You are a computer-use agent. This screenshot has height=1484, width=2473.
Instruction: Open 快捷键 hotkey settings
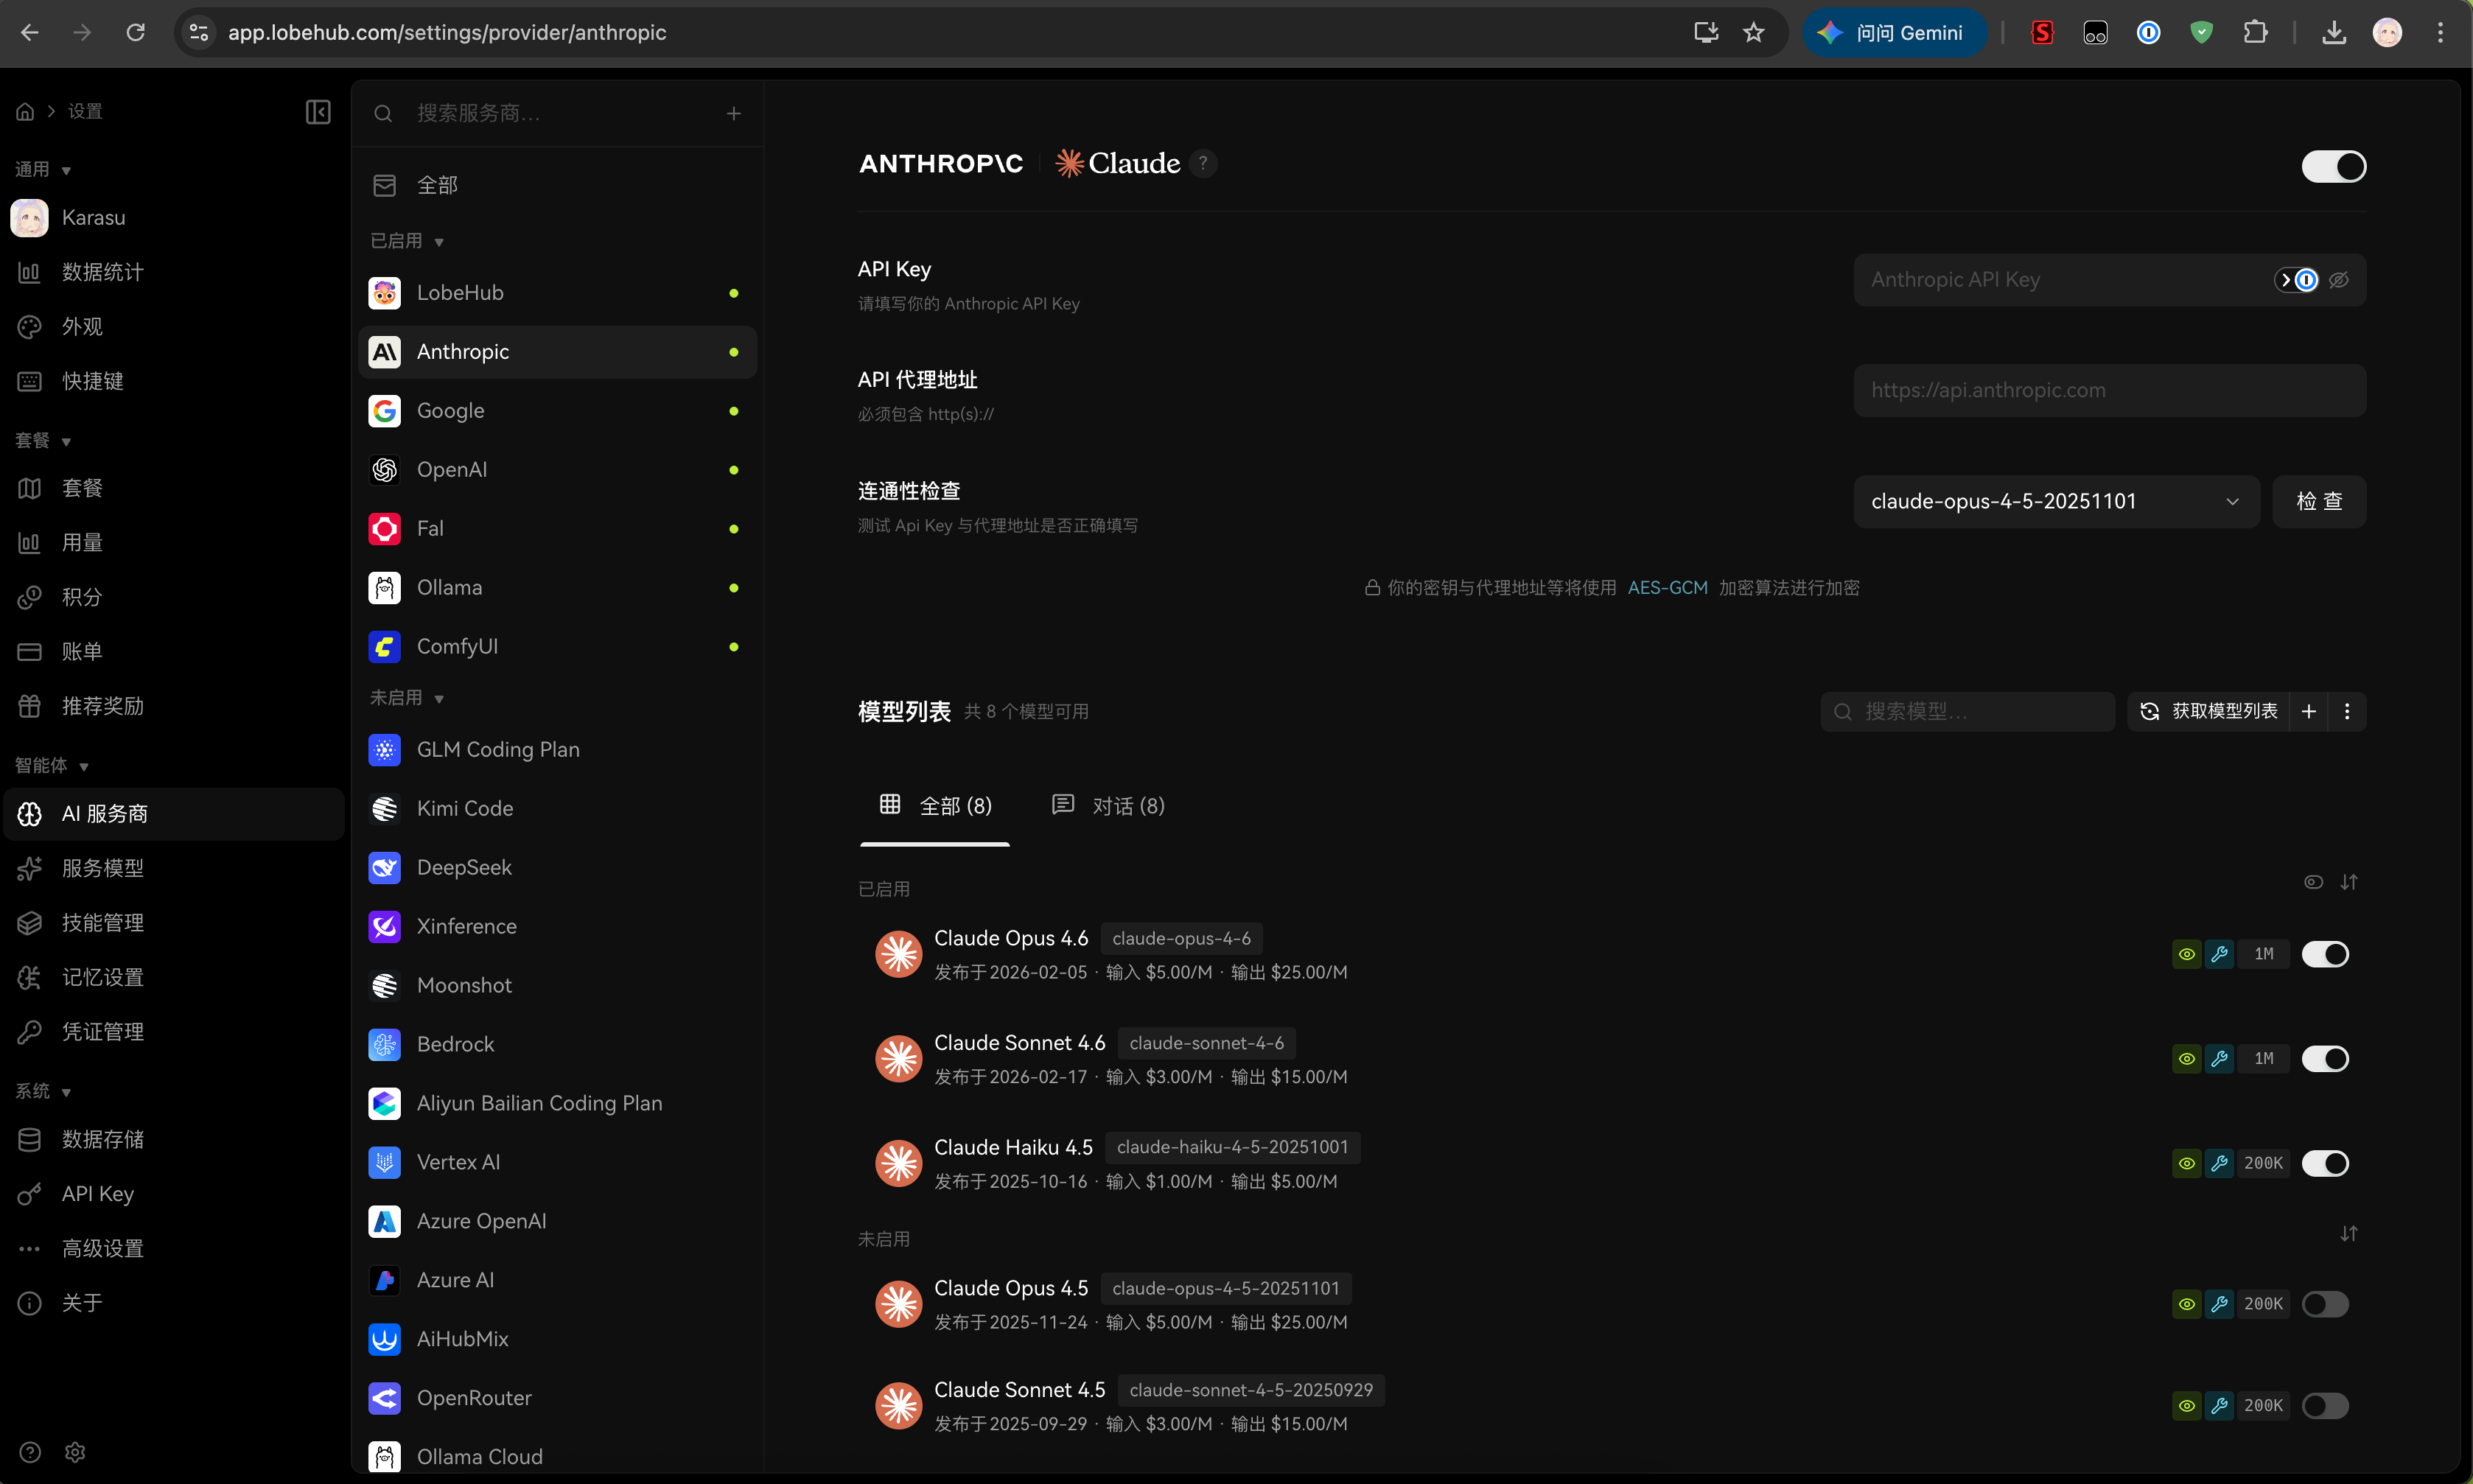click(x=174, y=381)
